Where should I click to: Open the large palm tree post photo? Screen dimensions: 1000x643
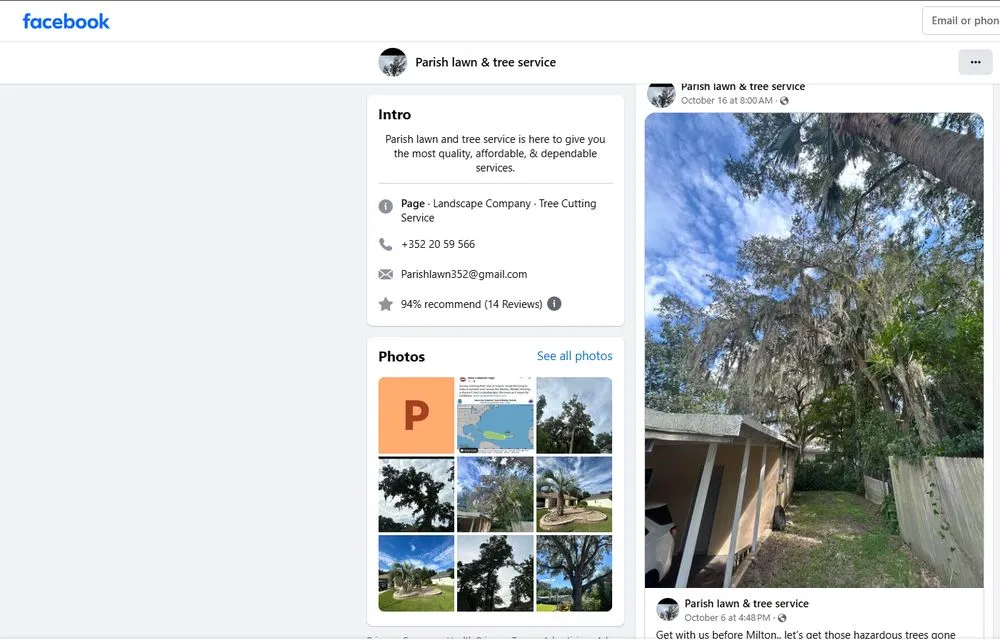814,350
